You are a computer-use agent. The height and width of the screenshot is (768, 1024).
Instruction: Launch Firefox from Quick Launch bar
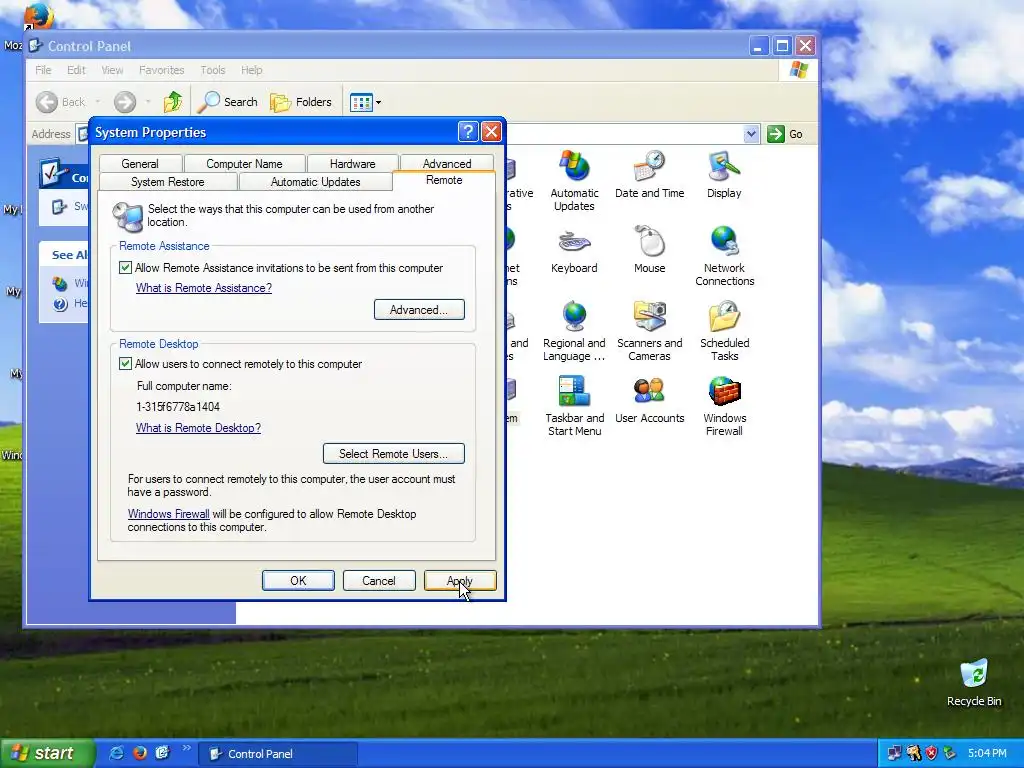pyautogui.click(x=140, y=753)
